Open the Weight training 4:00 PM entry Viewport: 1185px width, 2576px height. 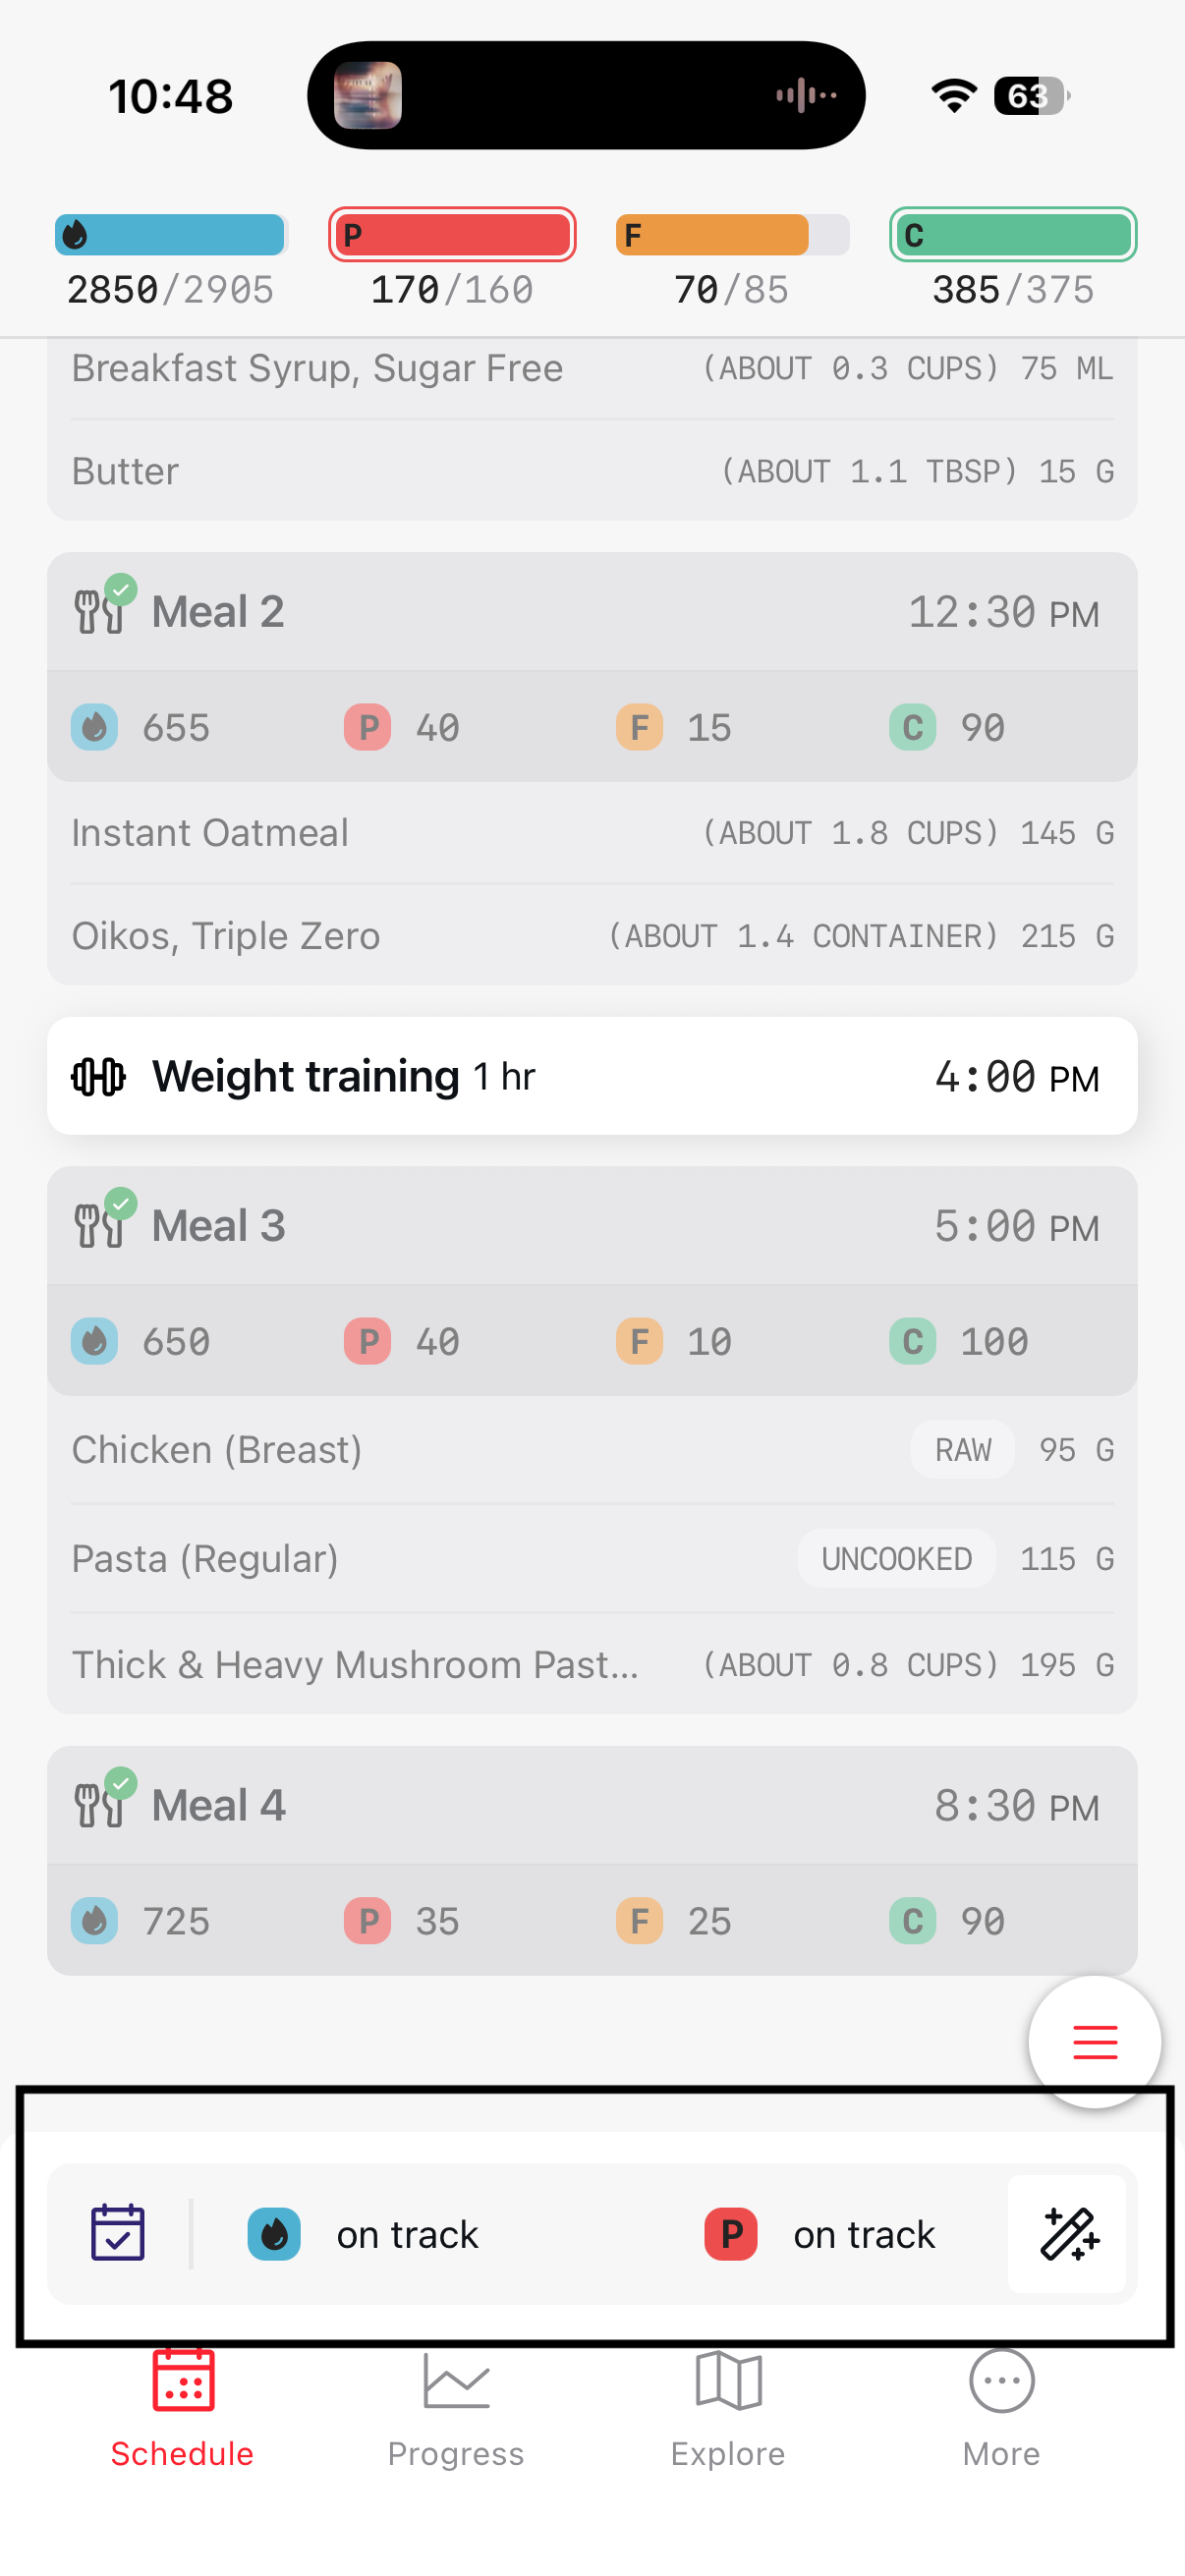(x=592, y=1077)
